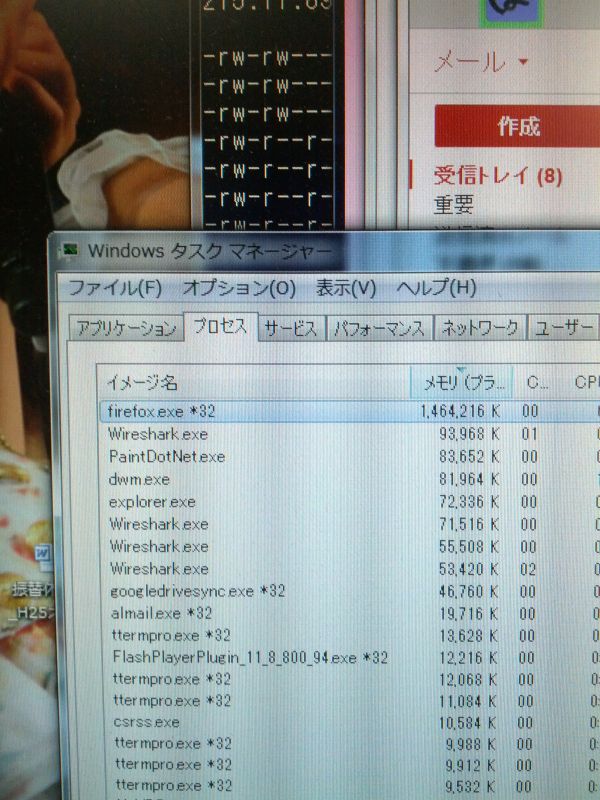This screenshot has height=800, width=600.
Task: Open the Word document icon on desktop
Action: click(x=43, y=556)
